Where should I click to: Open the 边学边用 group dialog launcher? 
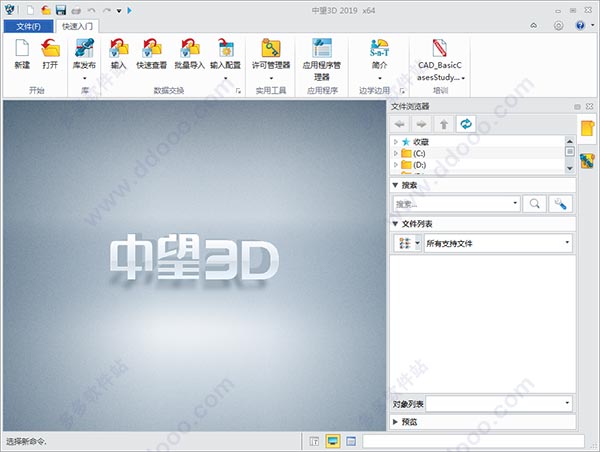(x=402, y=91)
